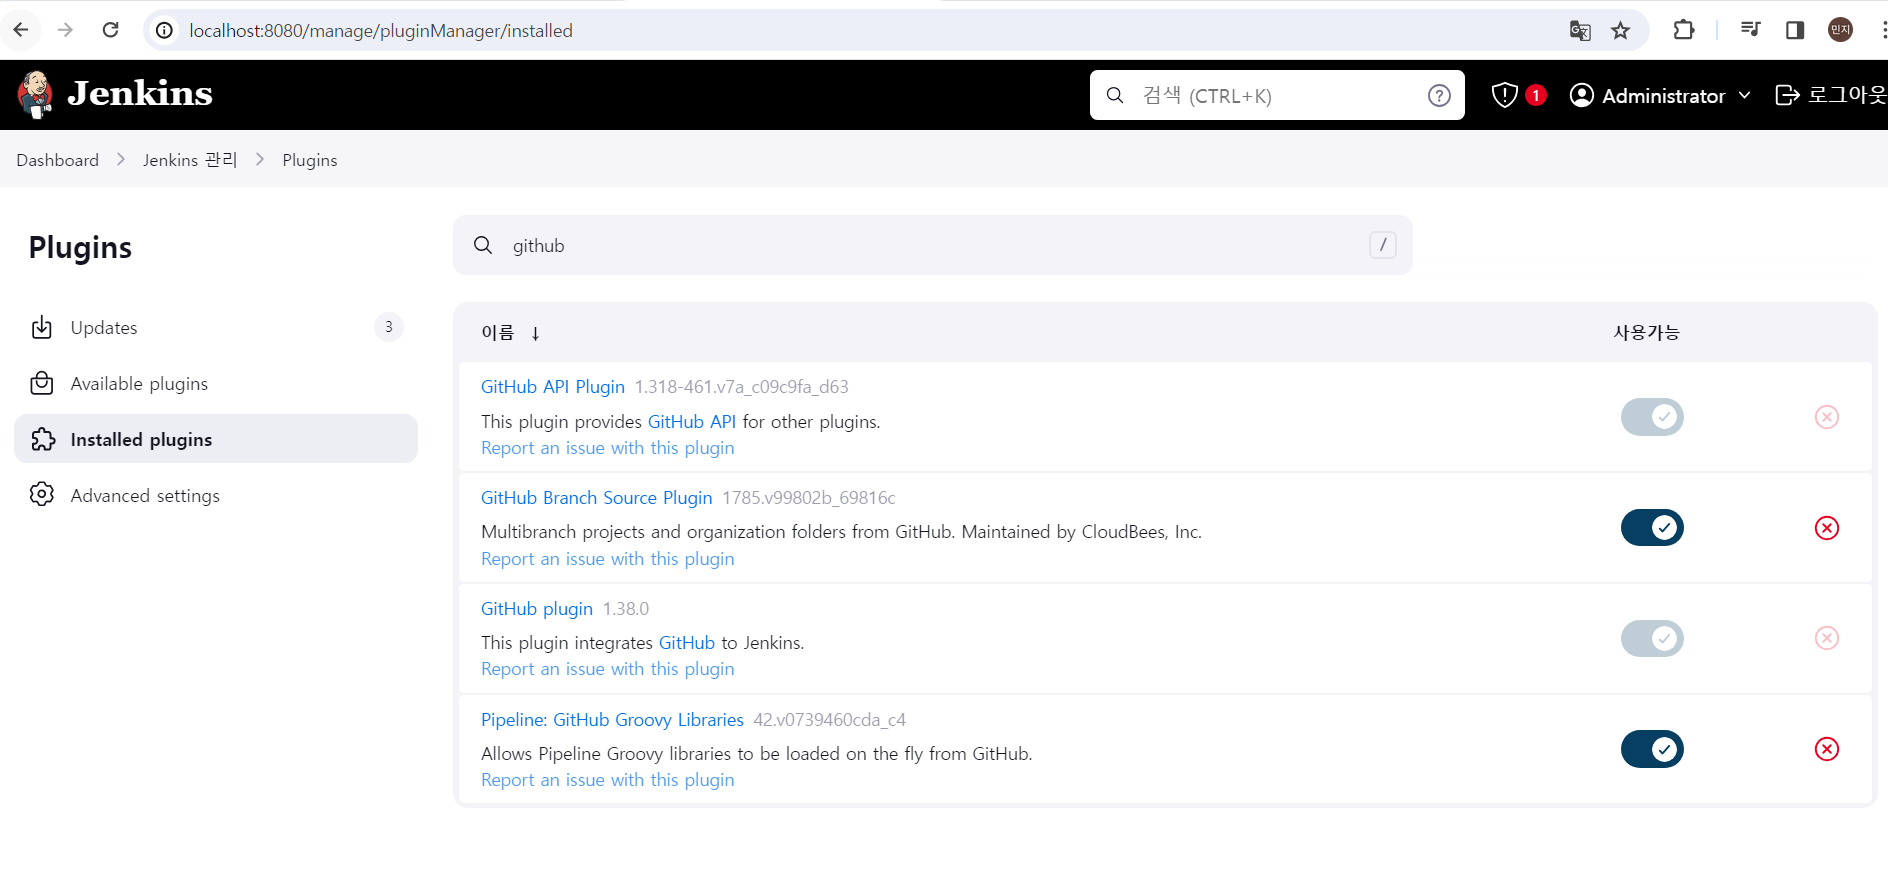Click version text 1.318-461.v7a_c09c9fa_d63

tap(742, 387)
